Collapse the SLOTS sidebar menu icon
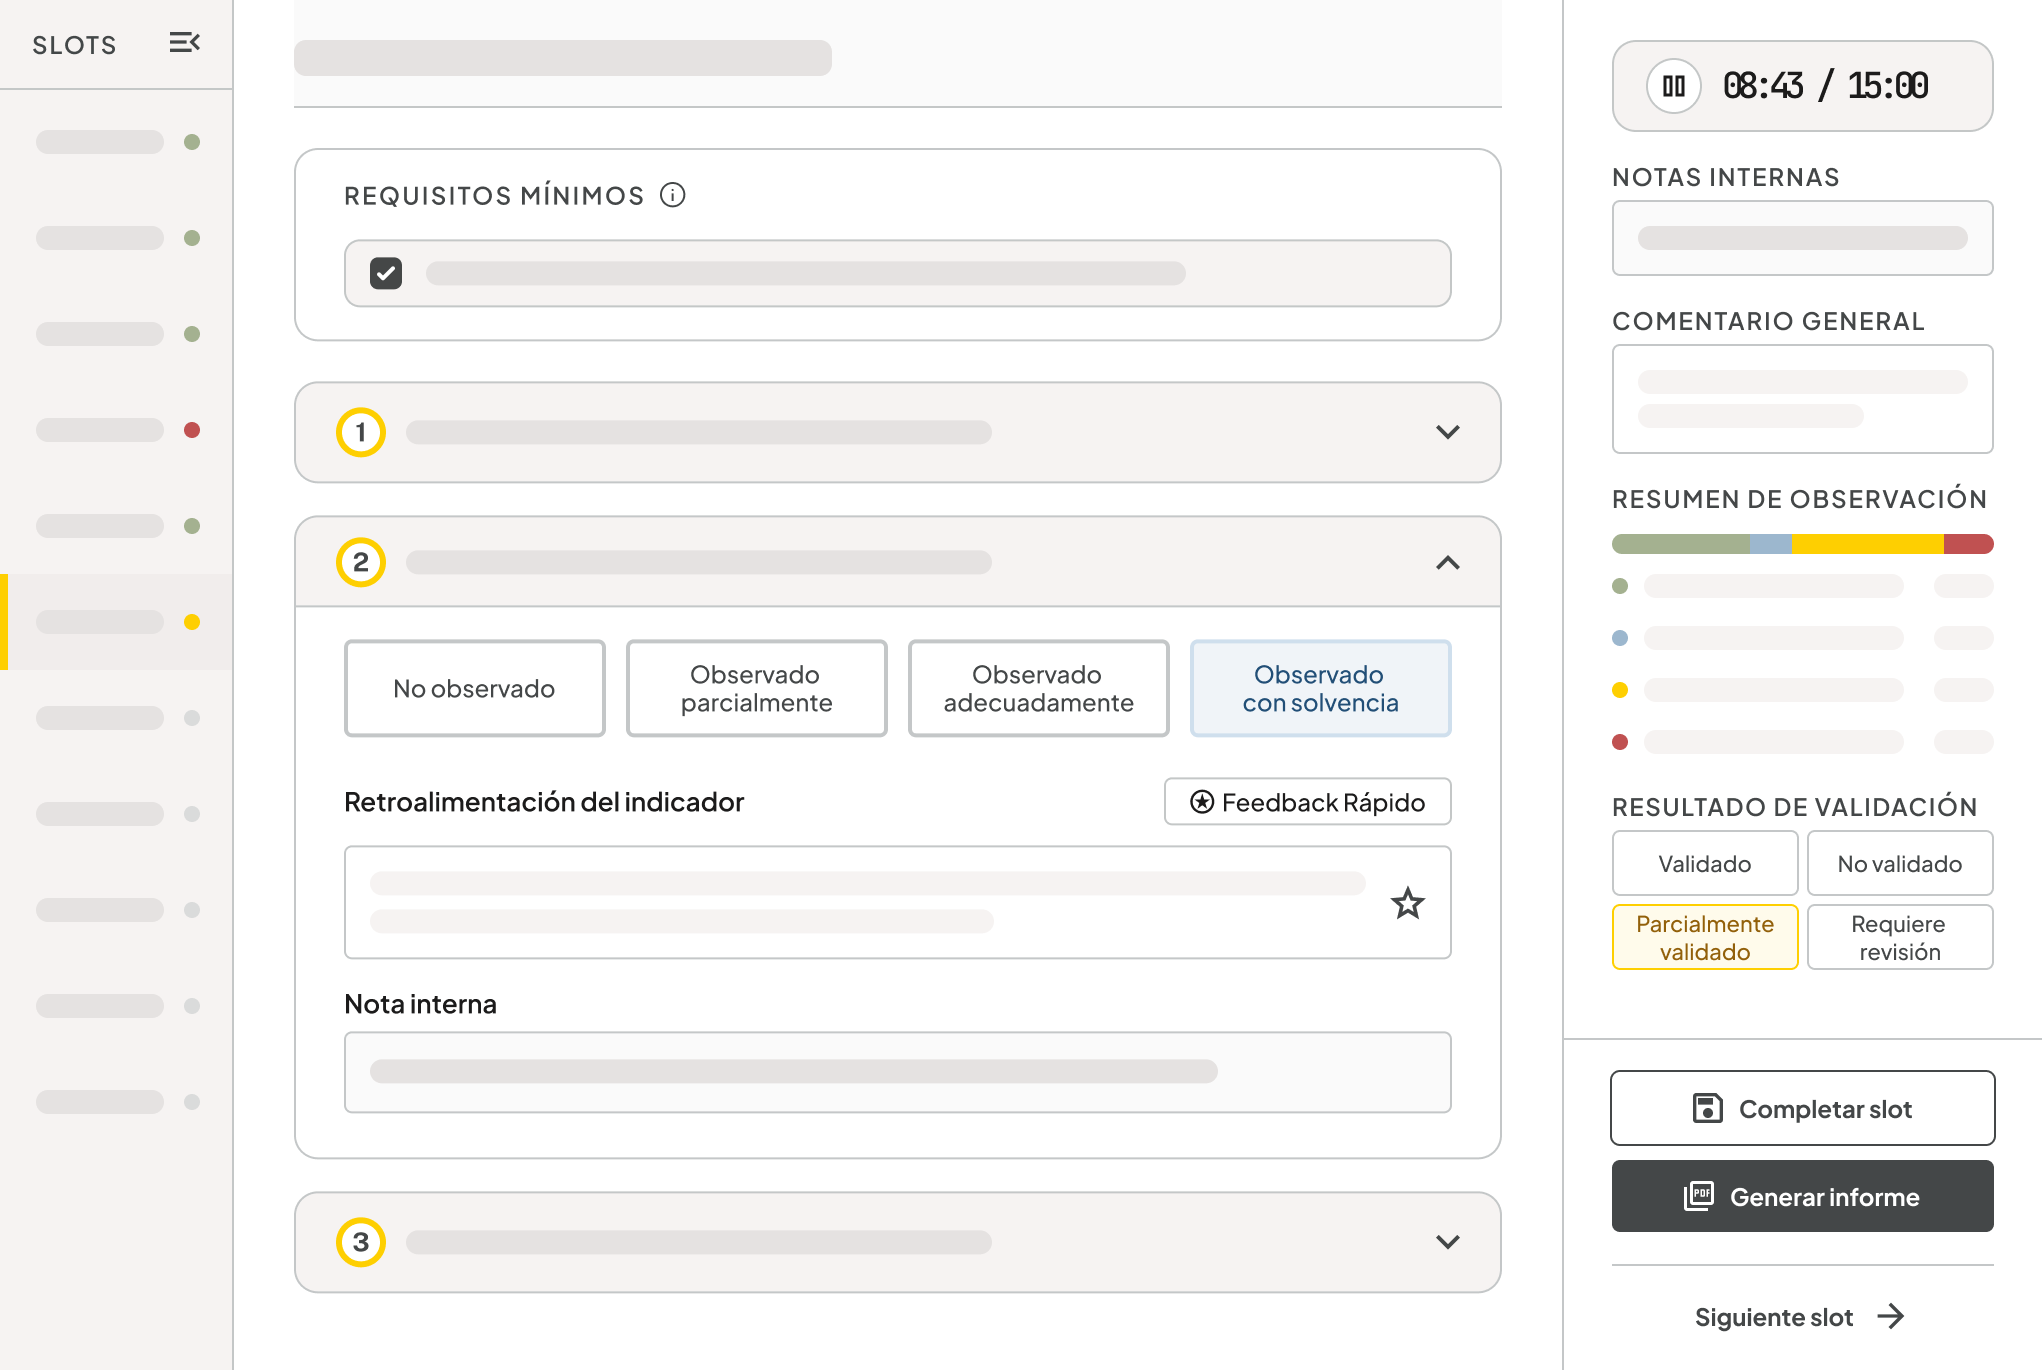2042x1370 pixels. pyautogui.click(x=184, y=43)
